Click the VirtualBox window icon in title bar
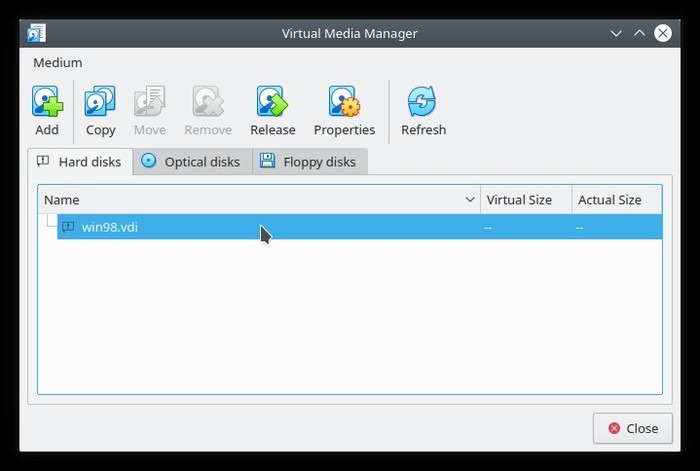 coord(36,33)
